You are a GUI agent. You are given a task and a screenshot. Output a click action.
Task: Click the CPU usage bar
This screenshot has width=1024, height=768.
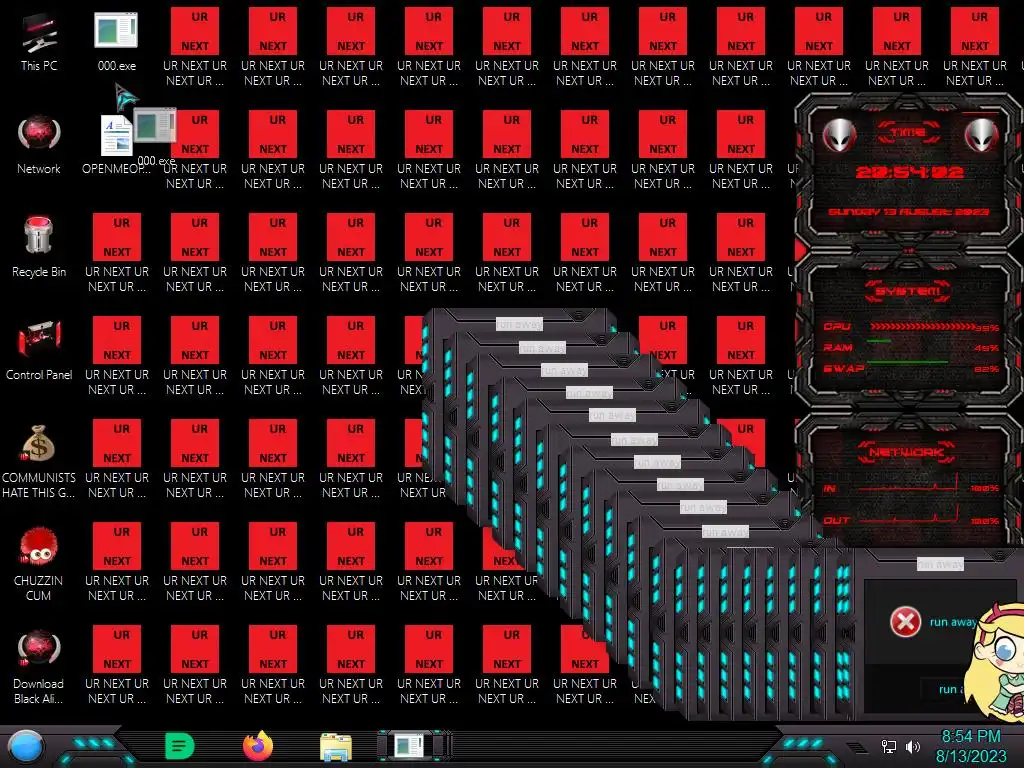pyautogui.click(x=922, y=327)
